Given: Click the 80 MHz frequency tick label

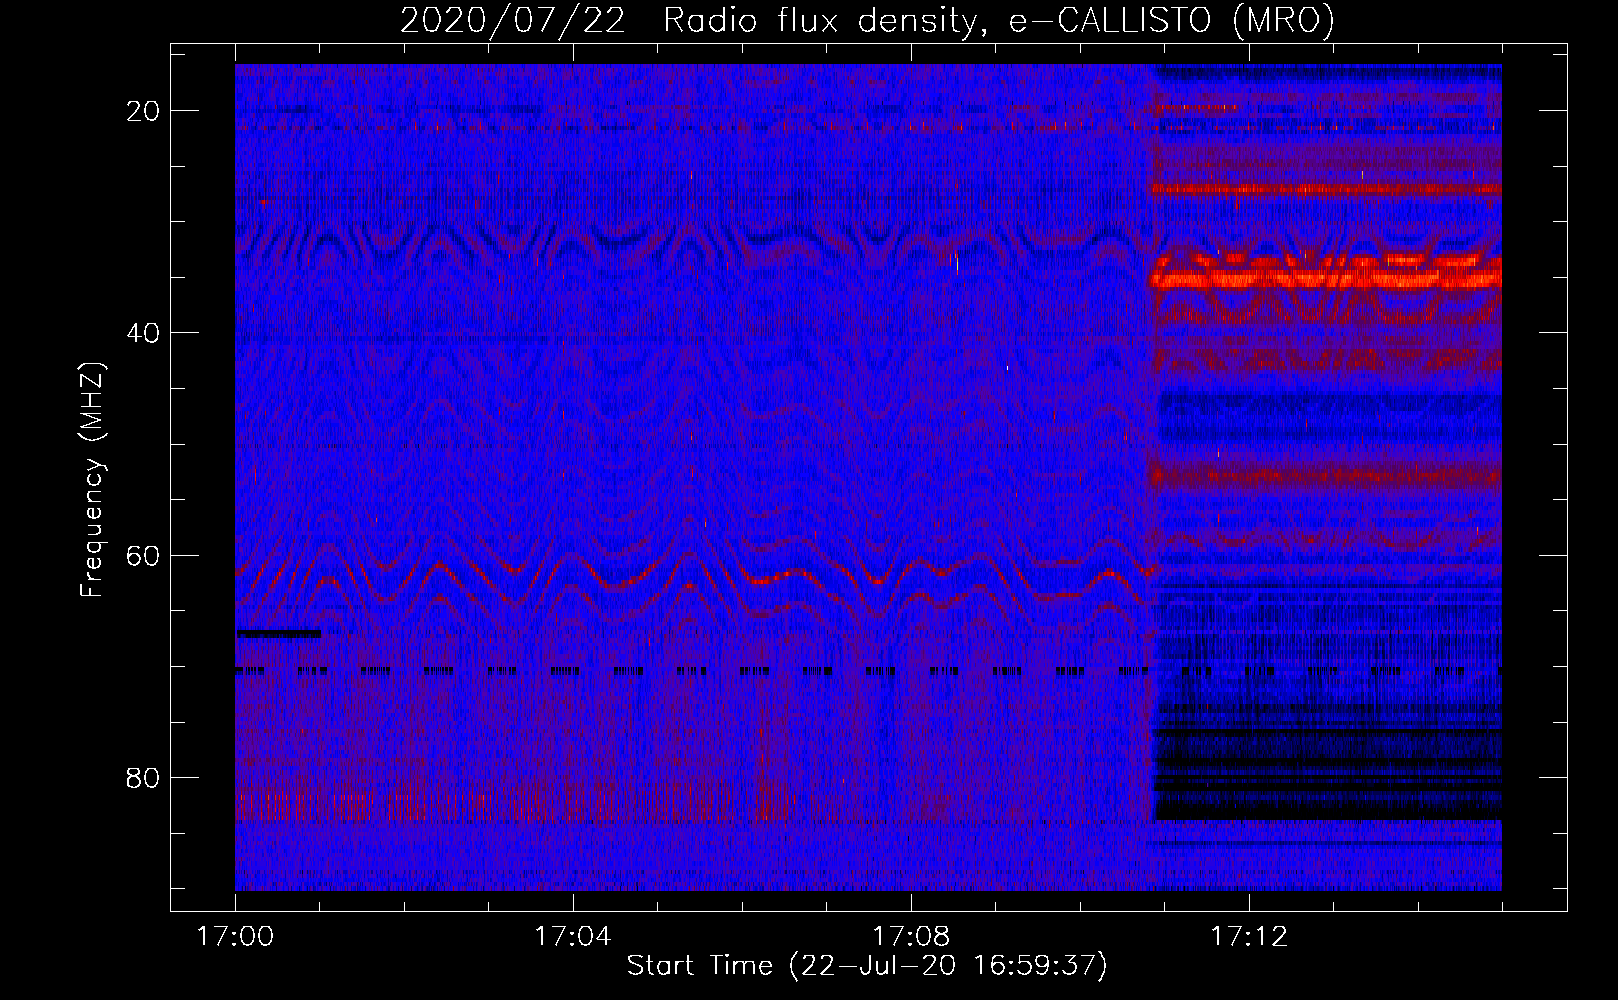Looking at the screenshot, I should [x=144, y=777].
